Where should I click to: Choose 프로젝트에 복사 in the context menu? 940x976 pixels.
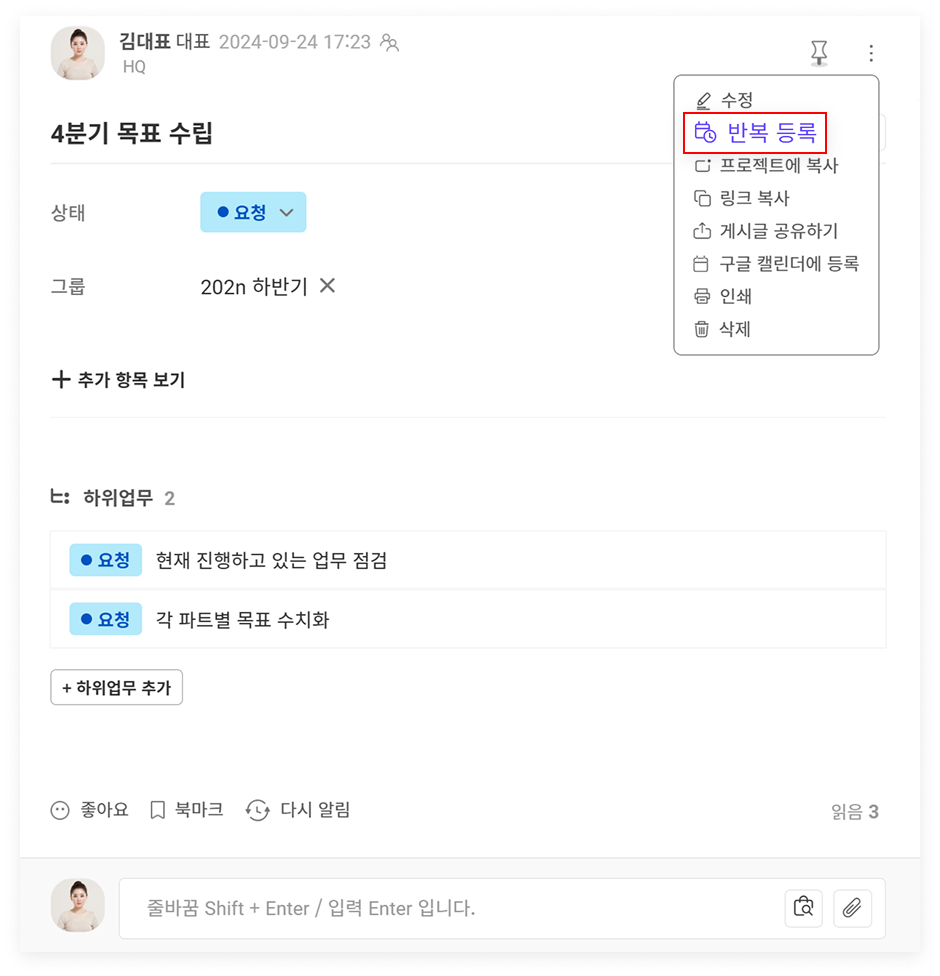point(766,166)
